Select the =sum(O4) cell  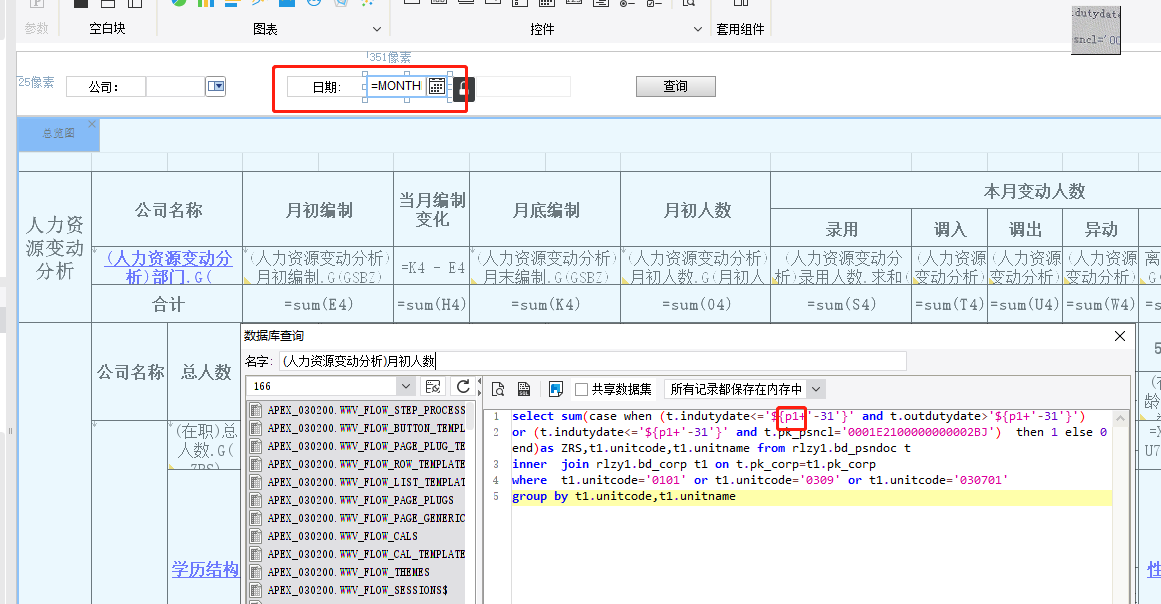pyautogui.click(x=696, y=304)
